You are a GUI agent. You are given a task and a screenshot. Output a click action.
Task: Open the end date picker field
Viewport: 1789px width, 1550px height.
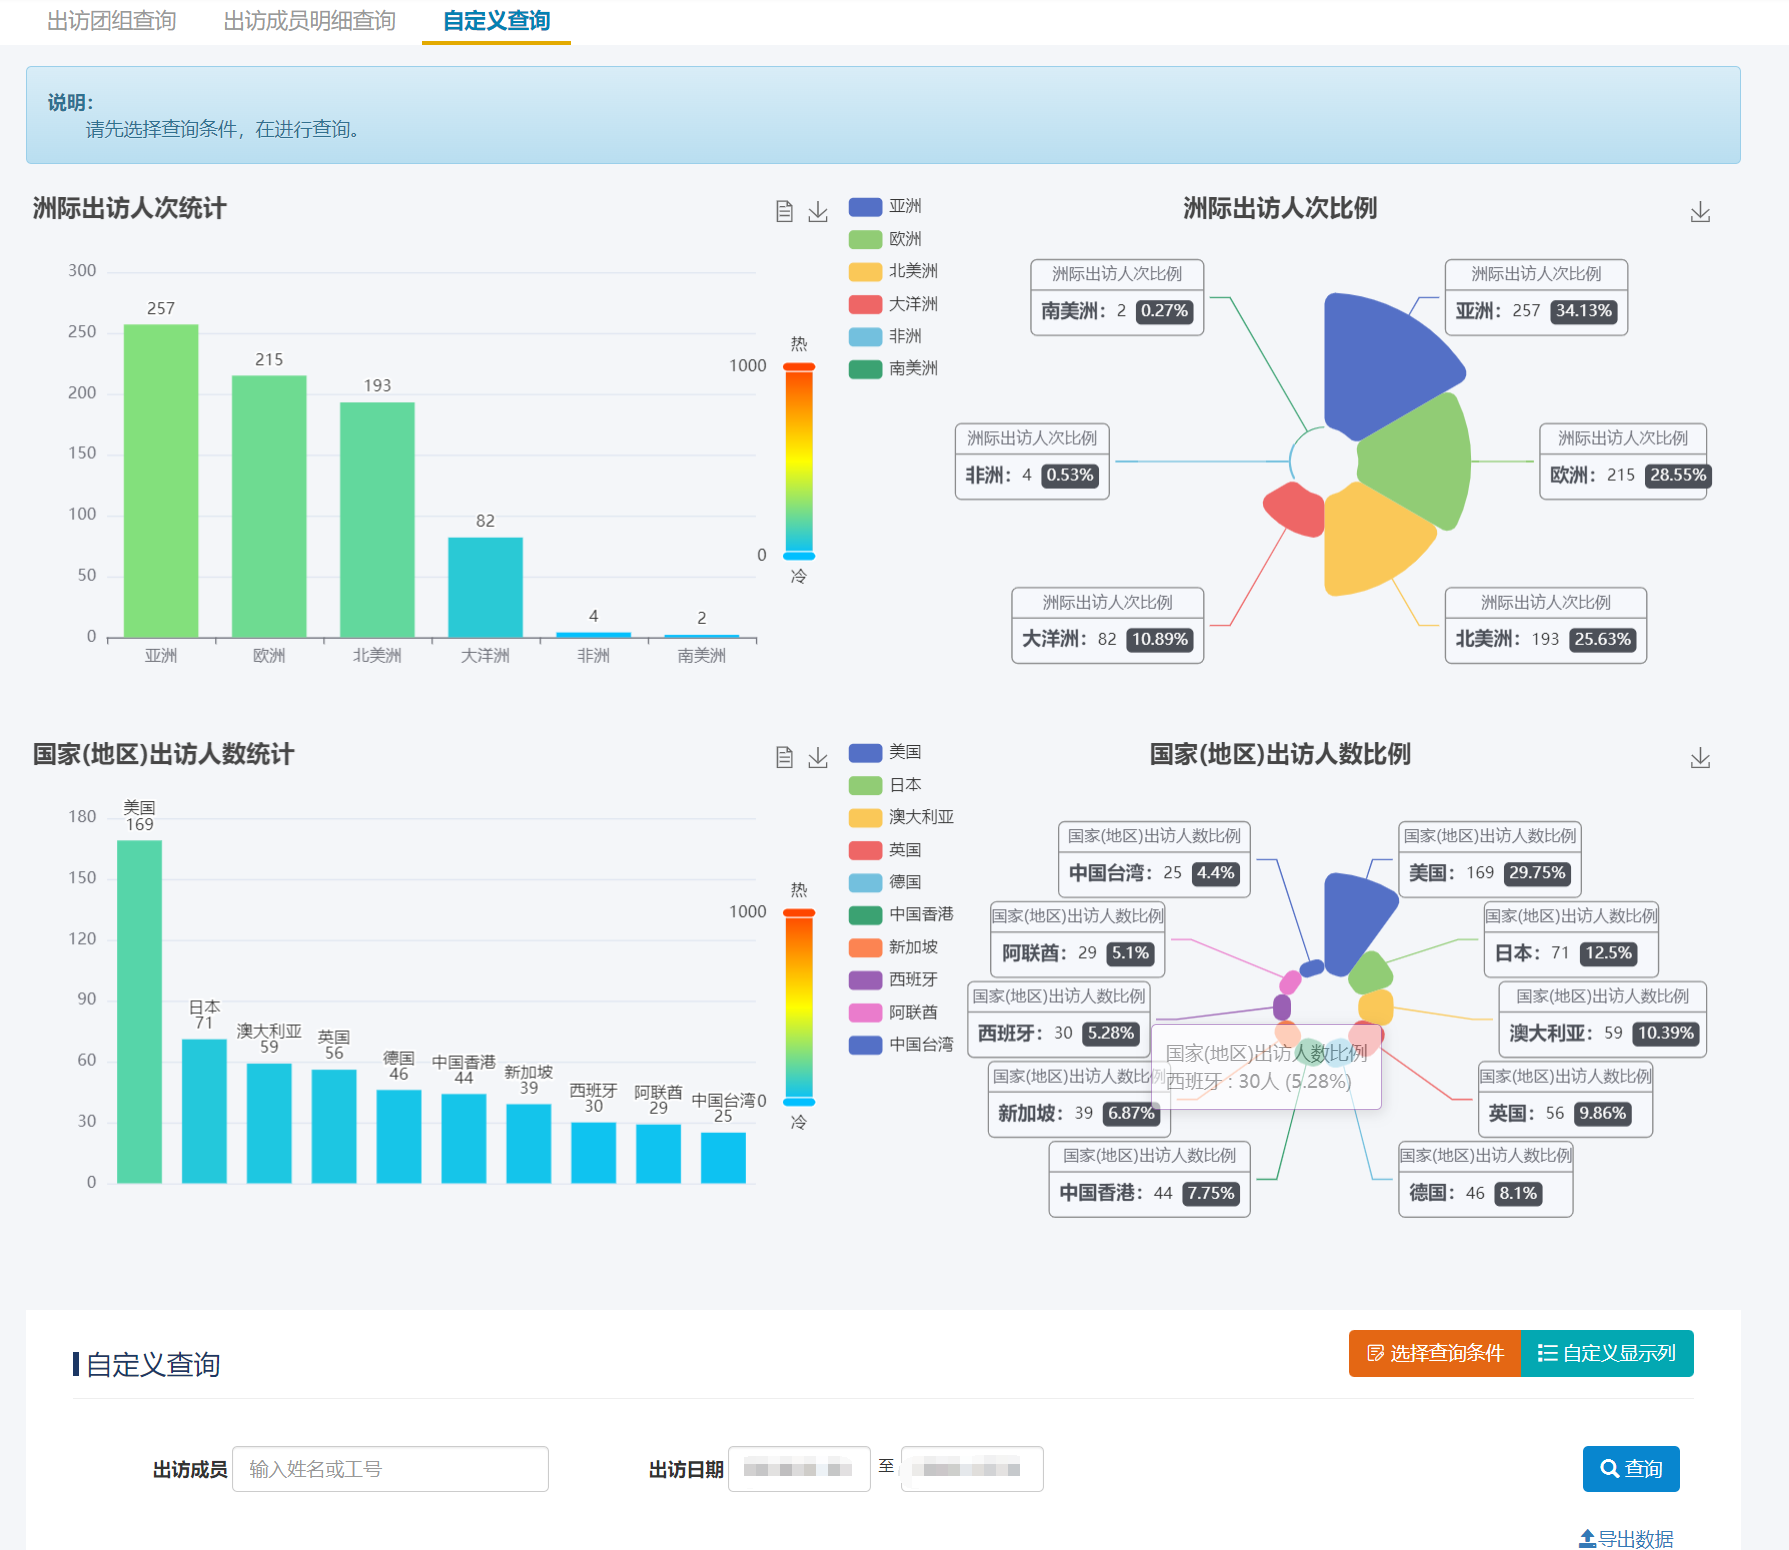point(971,1469)
